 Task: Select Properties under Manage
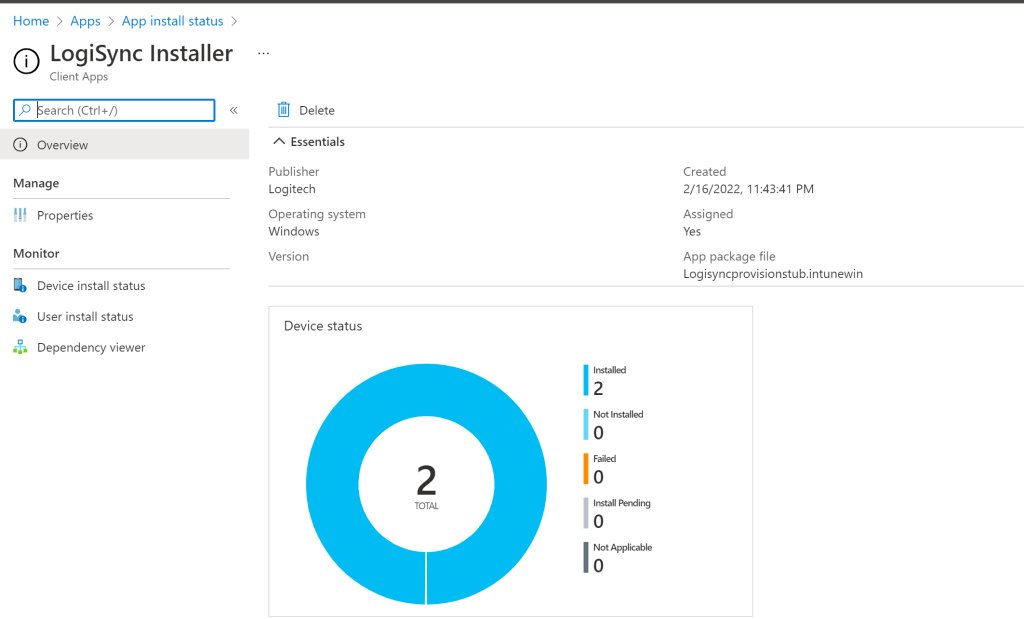point(65,216)
